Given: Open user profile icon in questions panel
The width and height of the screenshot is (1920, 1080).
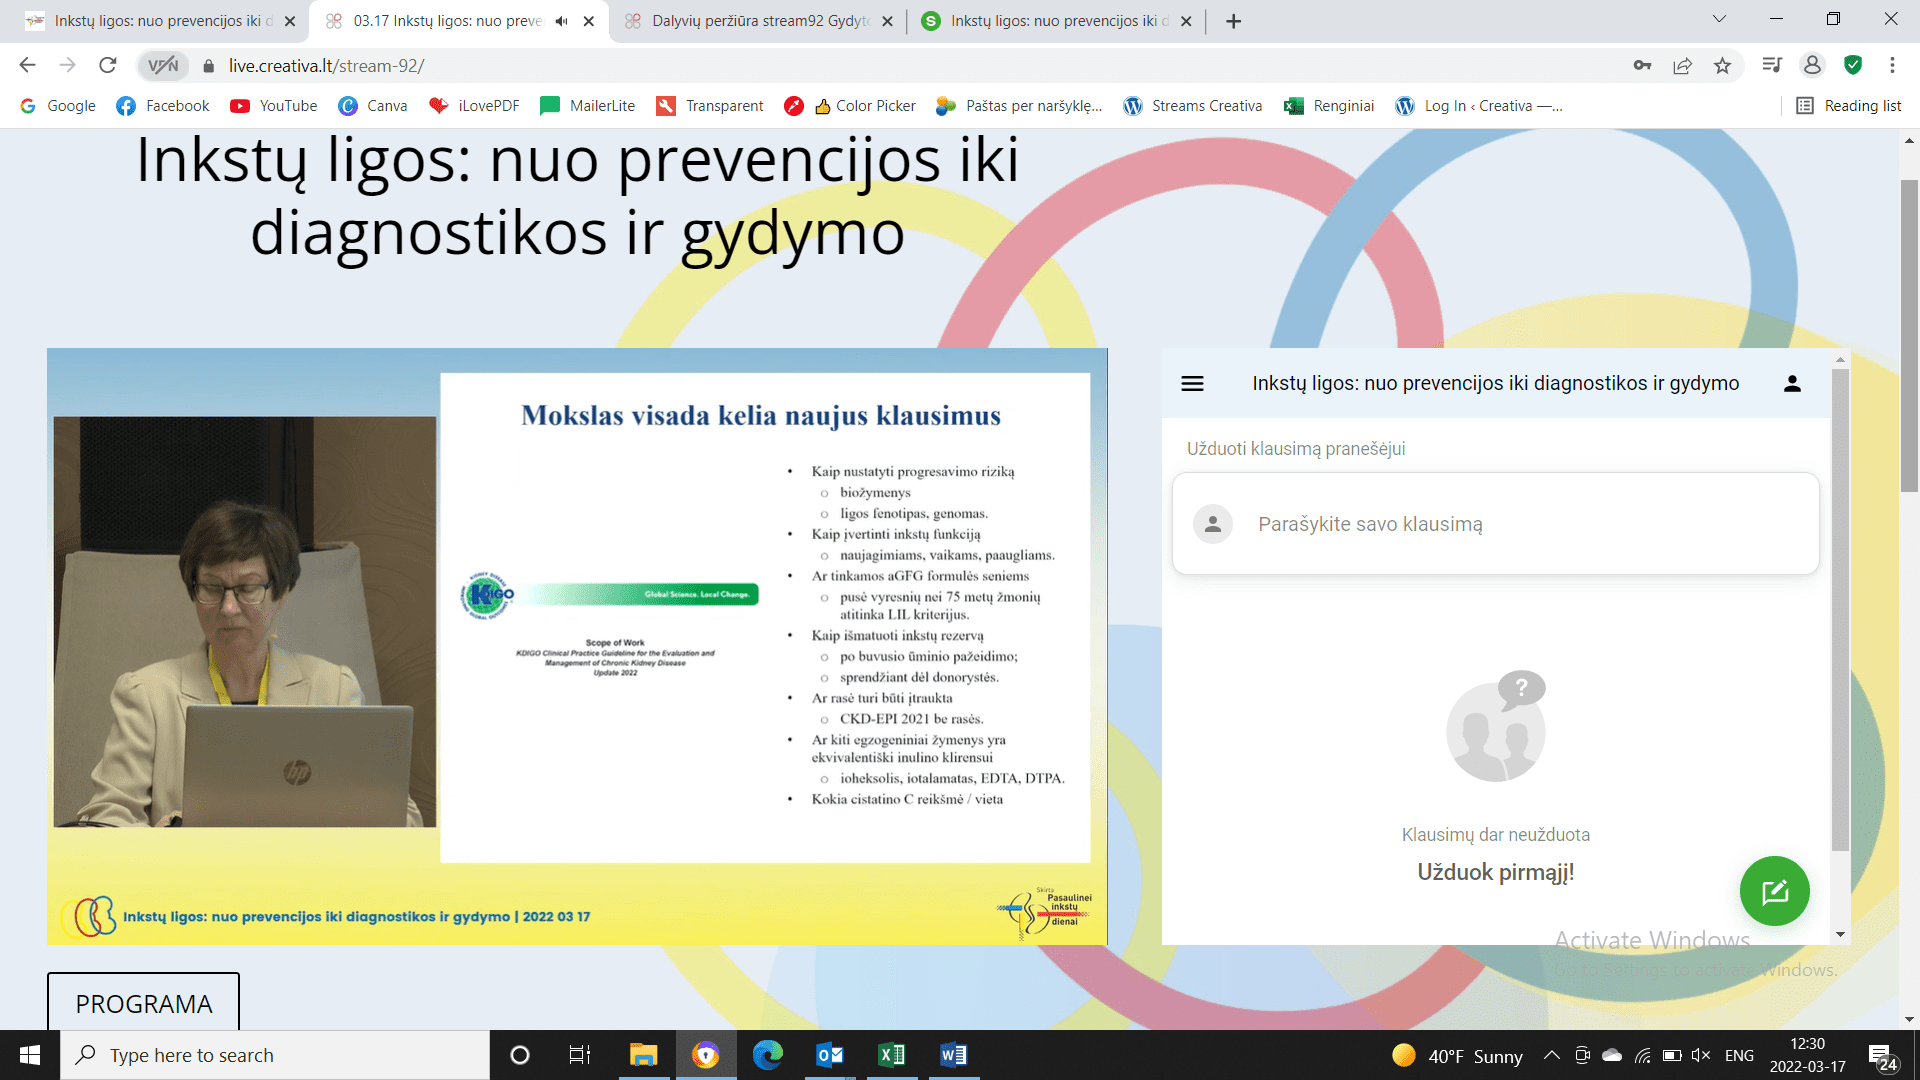Looking at the screenshot, I should (x=1792, y=383).
